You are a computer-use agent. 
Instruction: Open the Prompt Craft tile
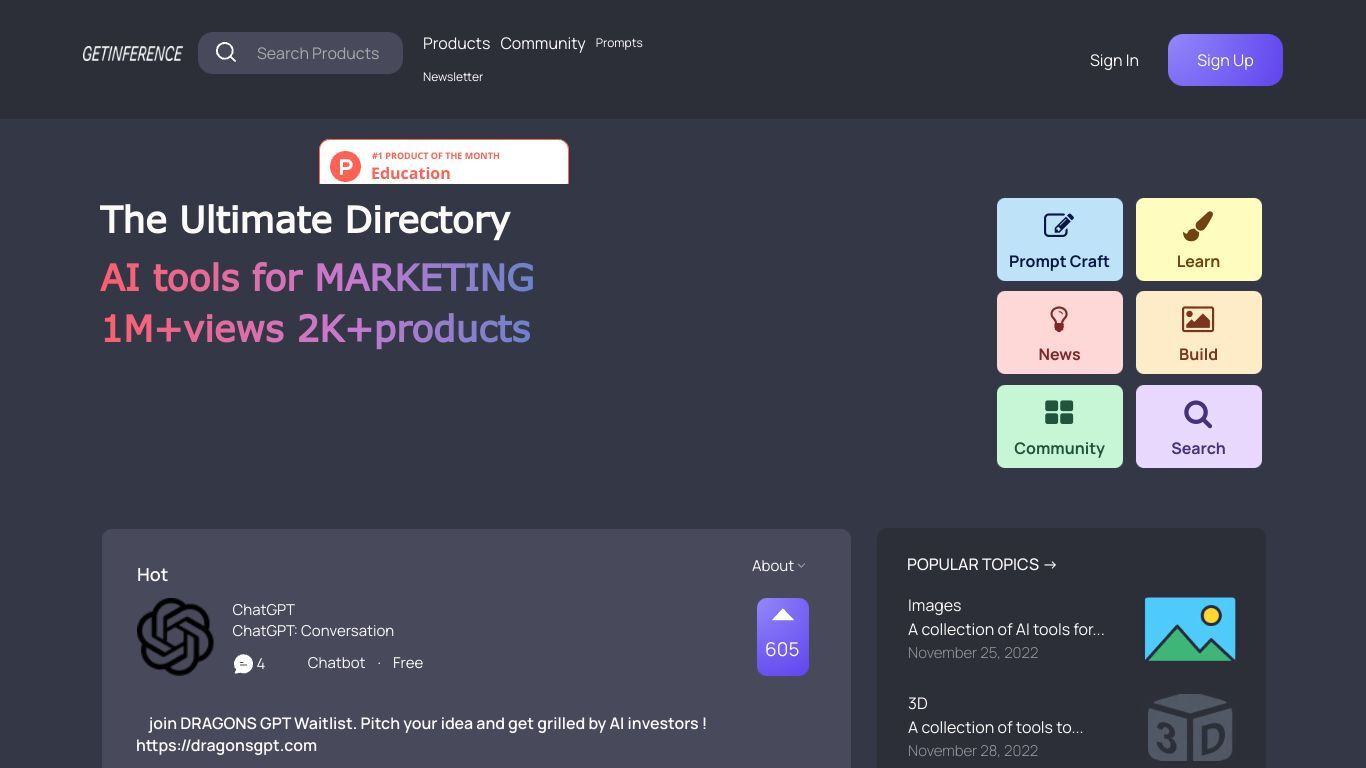(1060, 240)
